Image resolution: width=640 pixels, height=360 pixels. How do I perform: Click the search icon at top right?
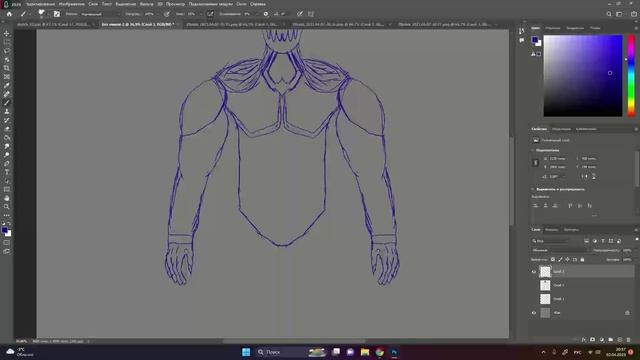click(609, 14)
